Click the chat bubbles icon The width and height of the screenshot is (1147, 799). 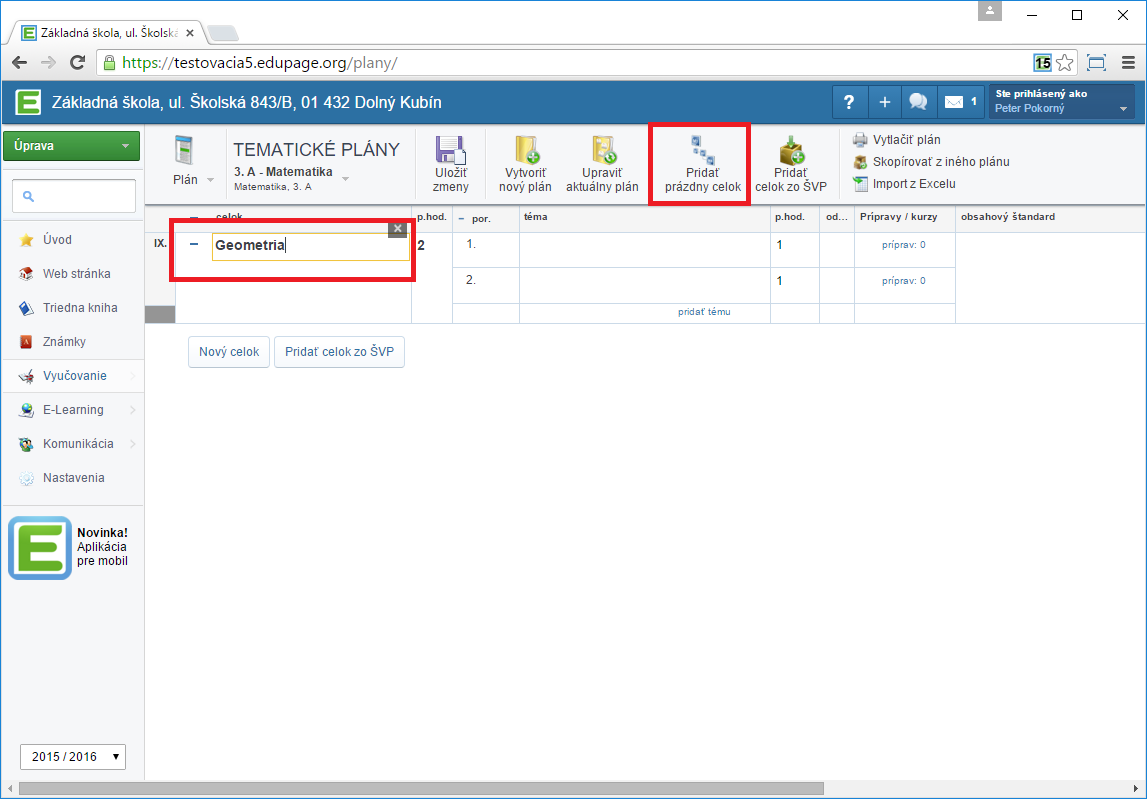[x=917, y=102]
